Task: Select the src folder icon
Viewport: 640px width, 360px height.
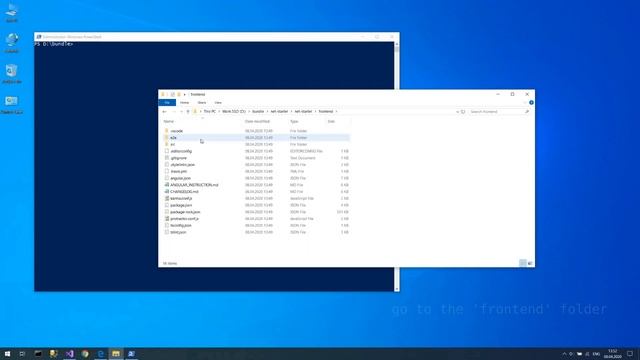Action: [x=167, y=144]
